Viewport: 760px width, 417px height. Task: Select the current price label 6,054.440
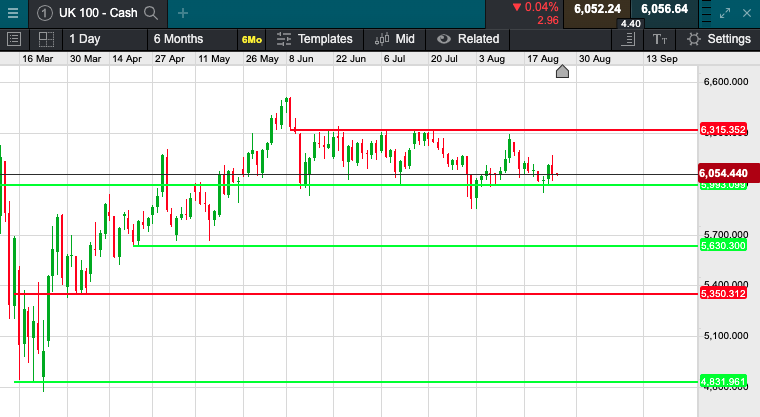[x=728, y=173]
